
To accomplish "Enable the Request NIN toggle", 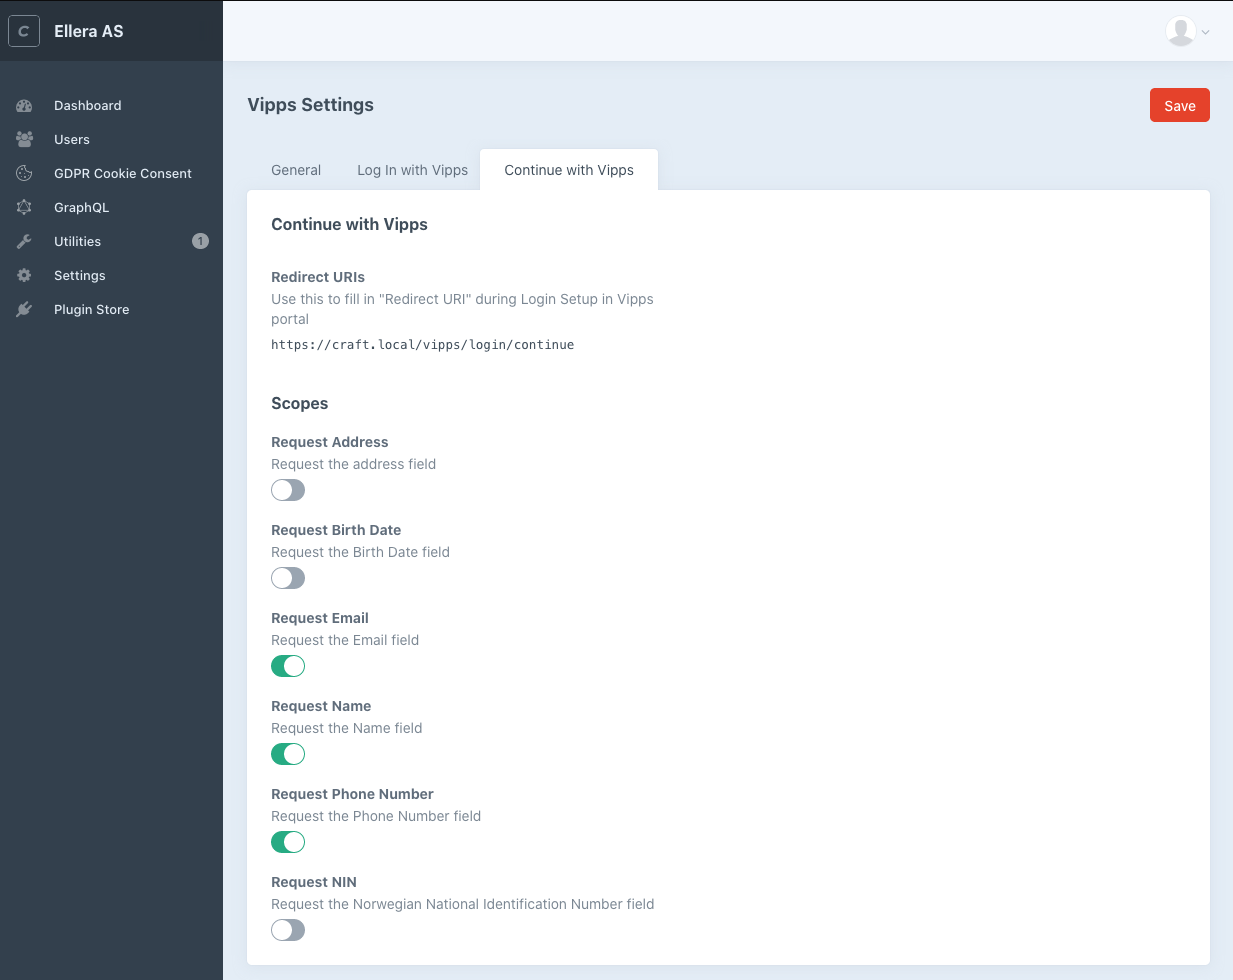I will pyautogui.click(x=288, y=930).
